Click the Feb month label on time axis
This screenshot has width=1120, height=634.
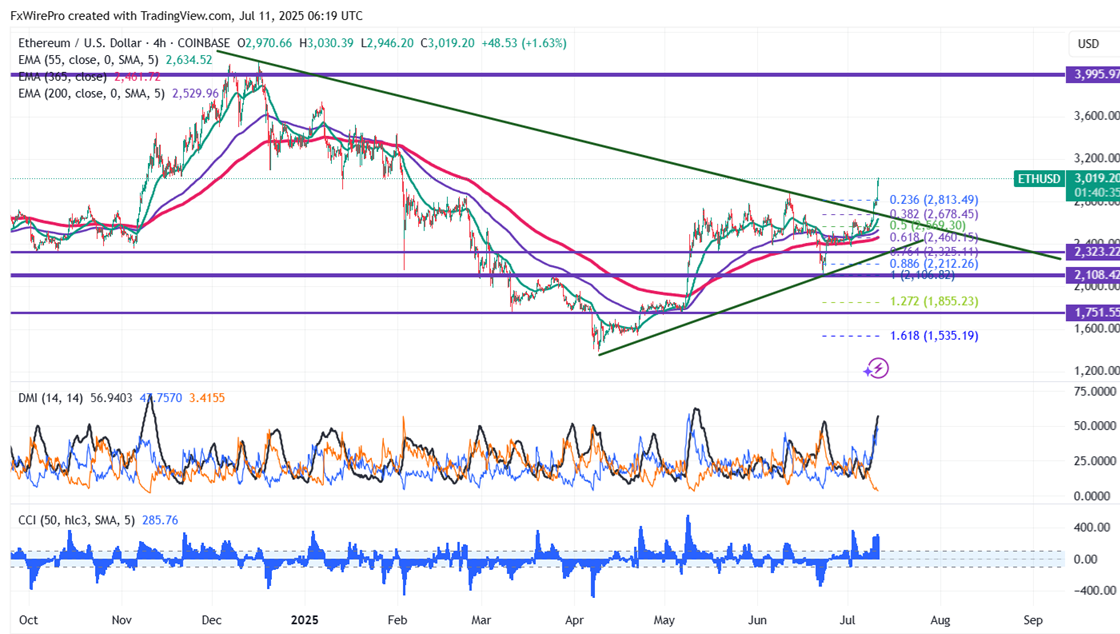pyautogui.click(x=397, y=620)
